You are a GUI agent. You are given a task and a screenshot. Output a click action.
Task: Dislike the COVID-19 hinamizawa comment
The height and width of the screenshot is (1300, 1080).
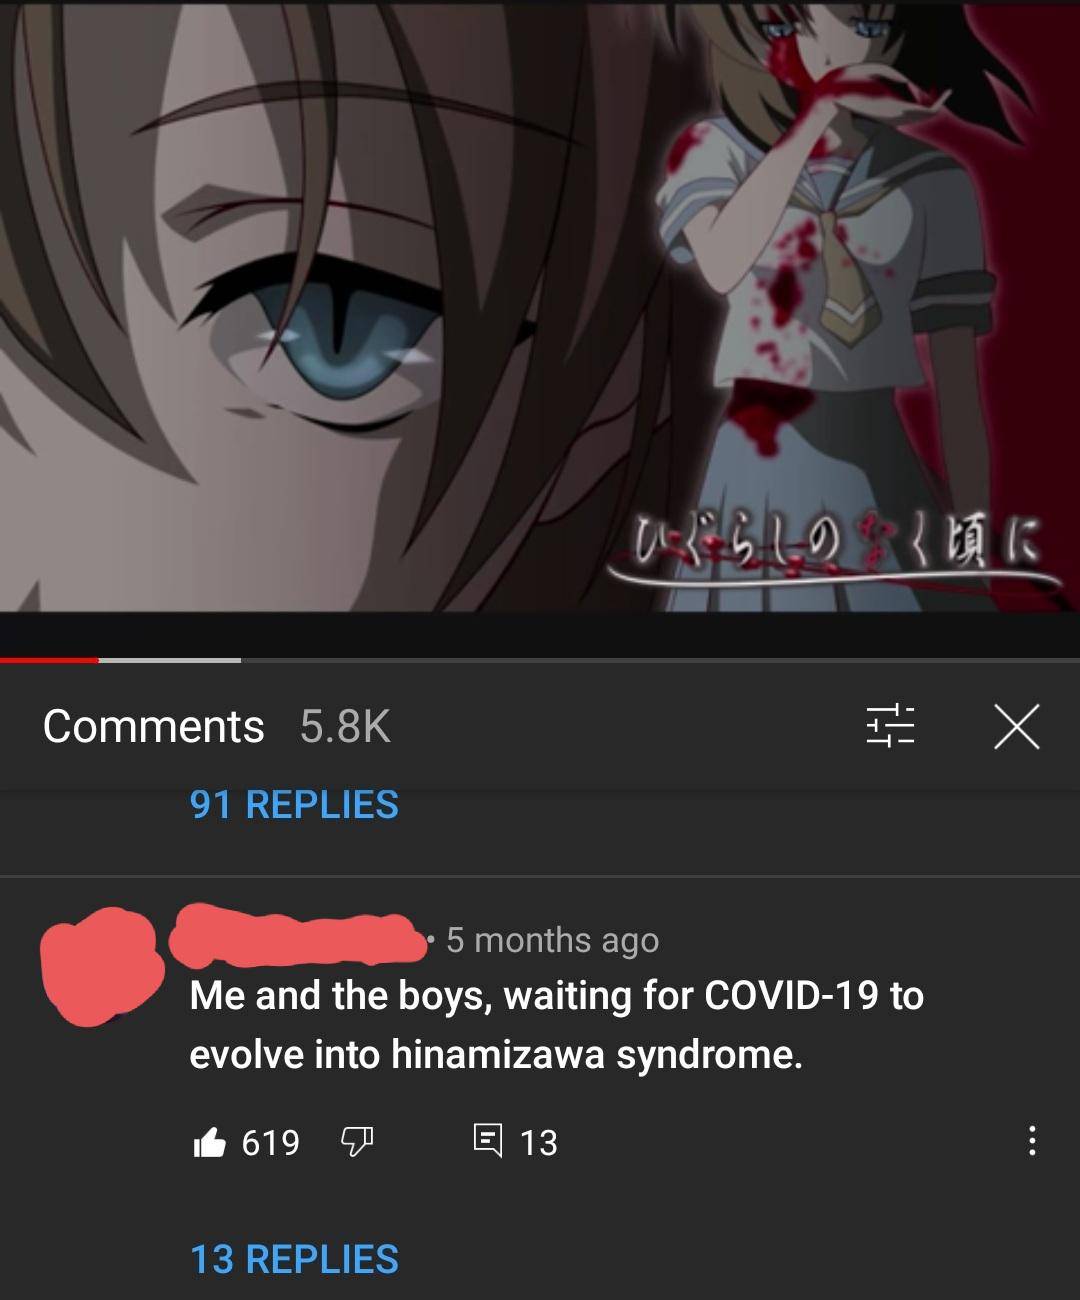pyautogui.click(x=357, y=1141)
